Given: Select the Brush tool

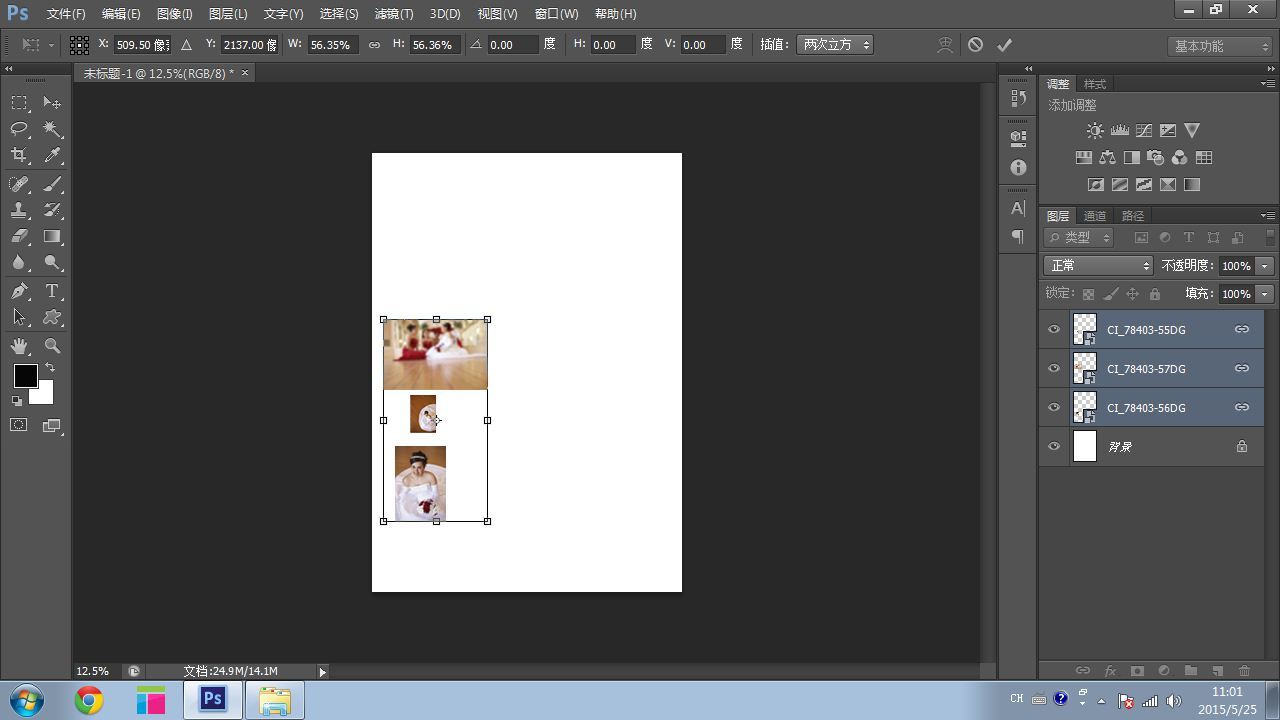Looking at the screenshot, I should (52, 184).
